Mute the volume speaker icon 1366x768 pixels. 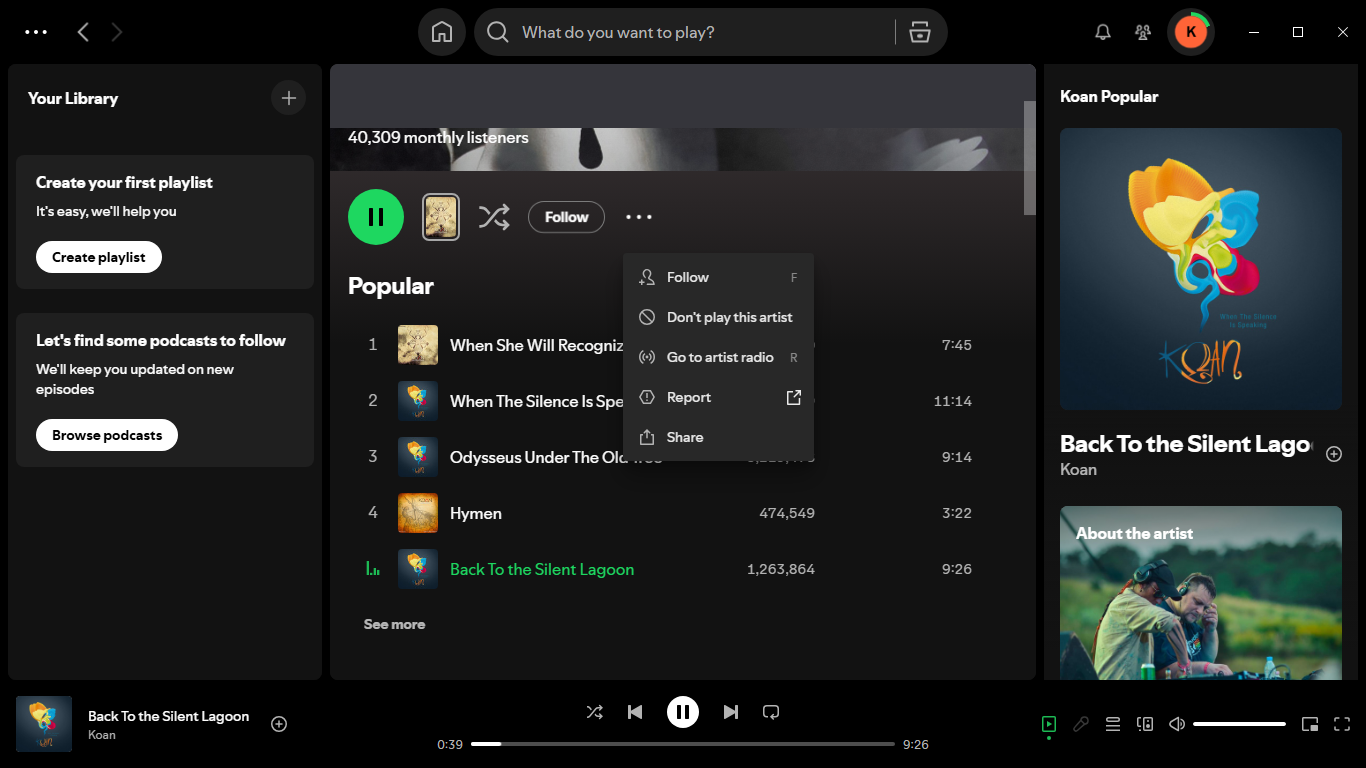point(1177,724)
